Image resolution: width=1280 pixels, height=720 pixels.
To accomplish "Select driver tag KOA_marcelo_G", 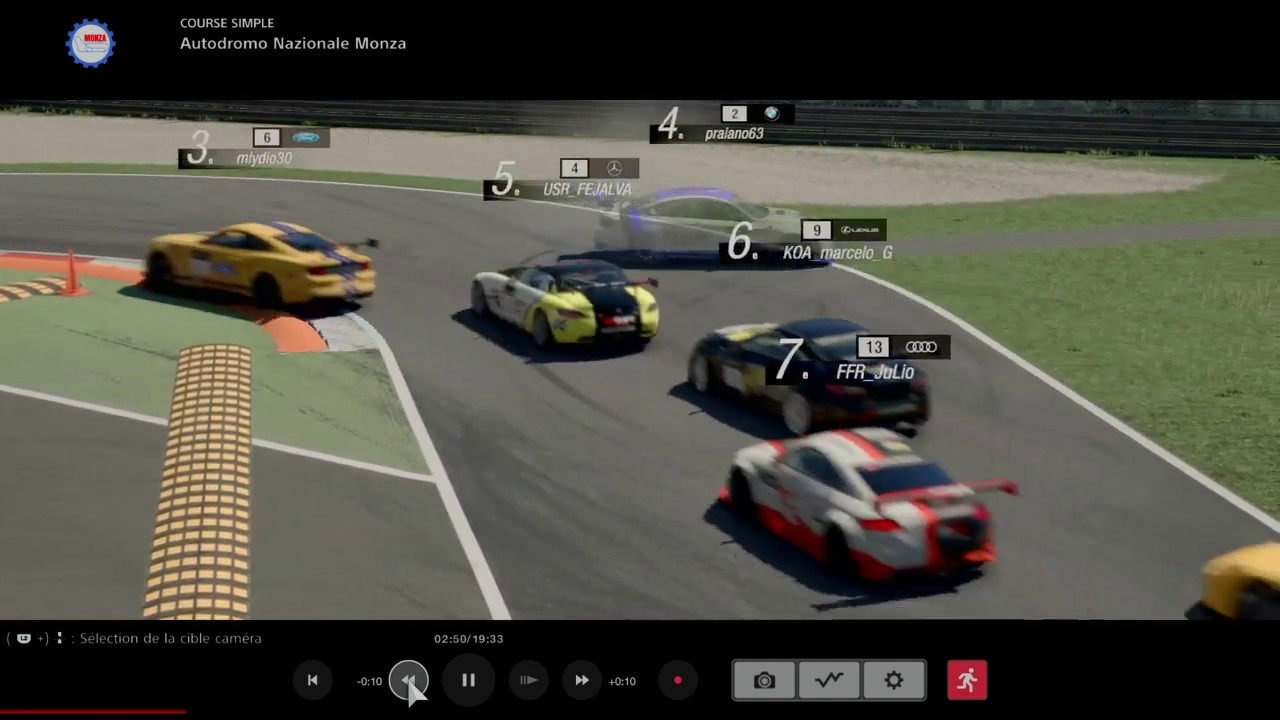I will click(x=837, y=253).
